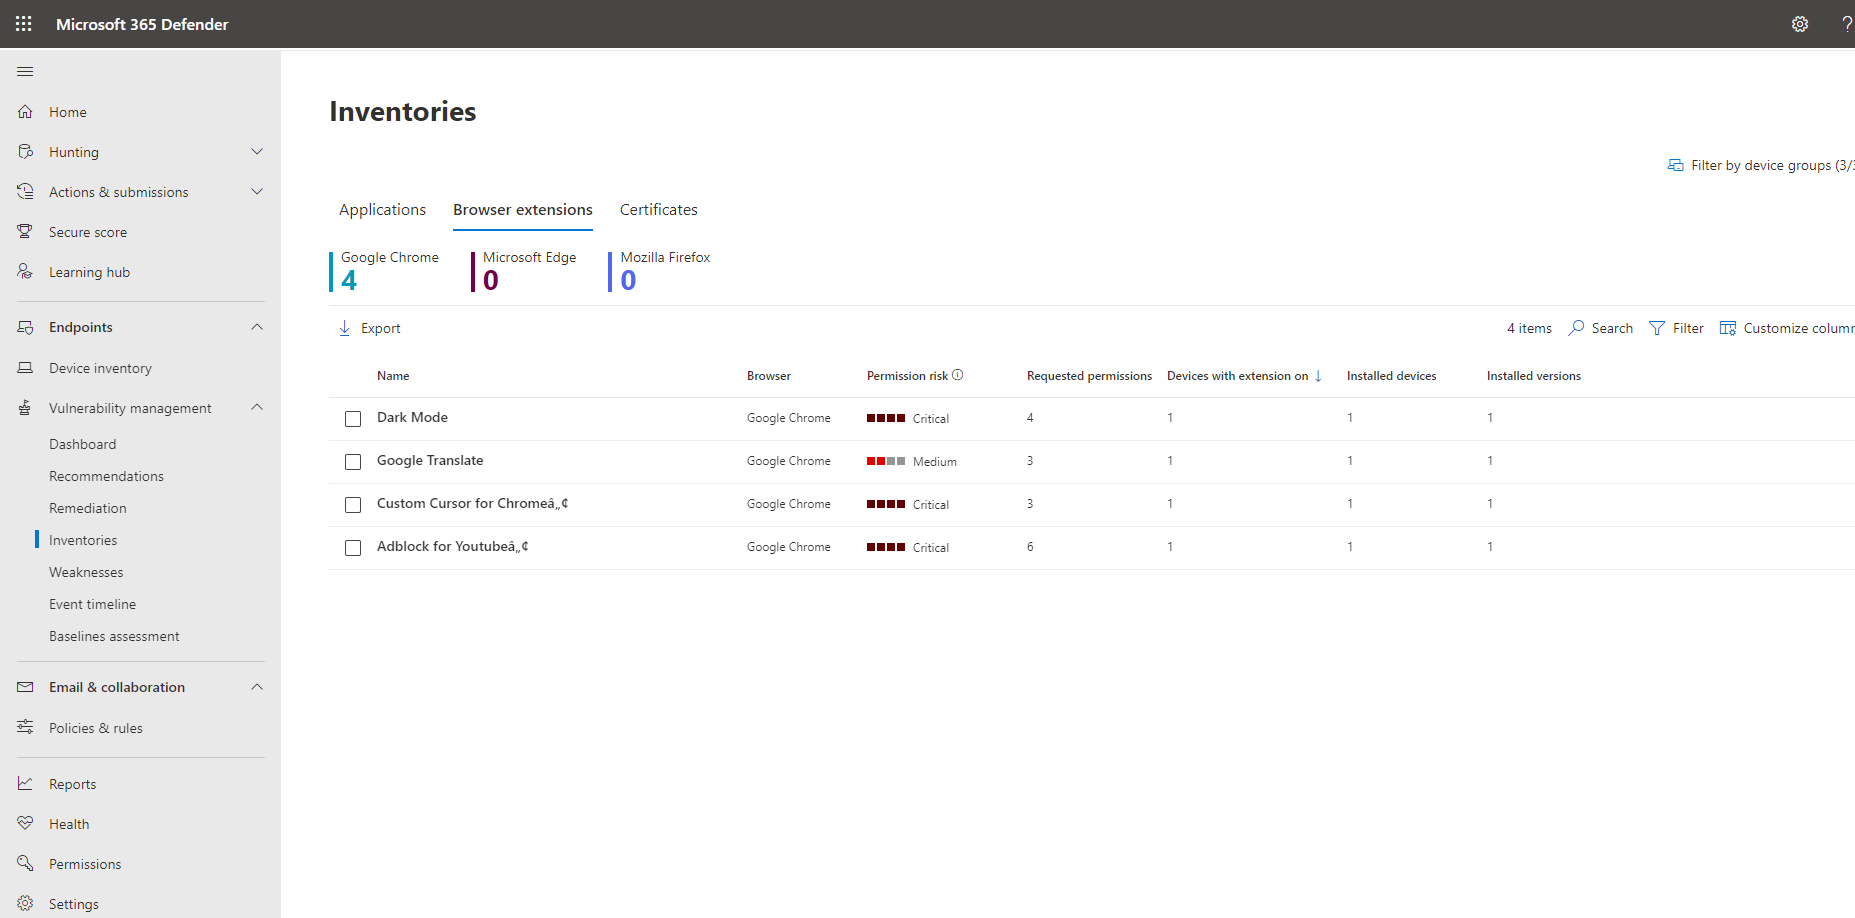Click the Actions & submissions icon
1855x918 pixels.
25,192
